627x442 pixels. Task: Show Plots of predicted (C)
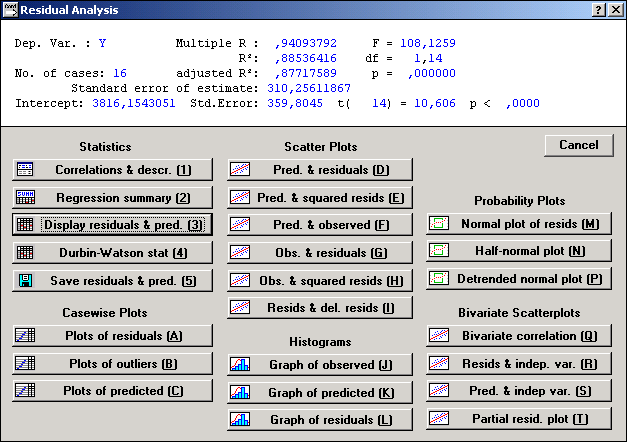112,390
